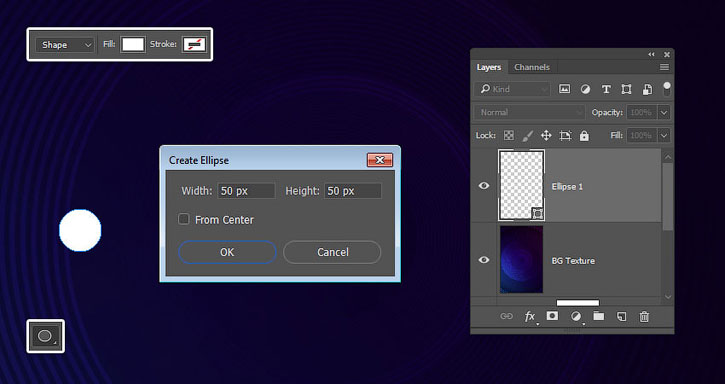Cancel the Create Ellipse dialog
The height and width of the screenshot is (384, 725).
click(332, 252)
